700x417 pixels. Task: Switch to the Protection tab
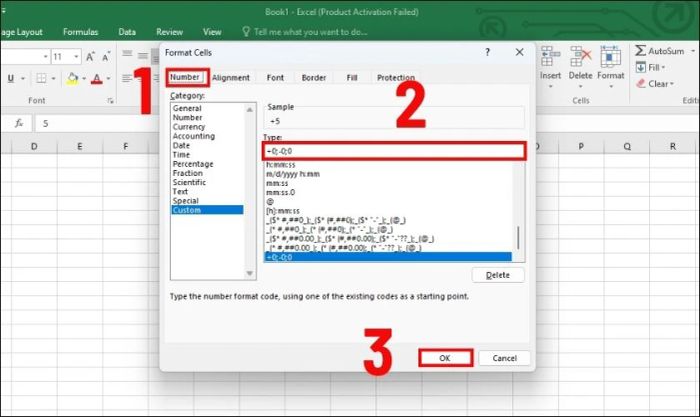396,78
